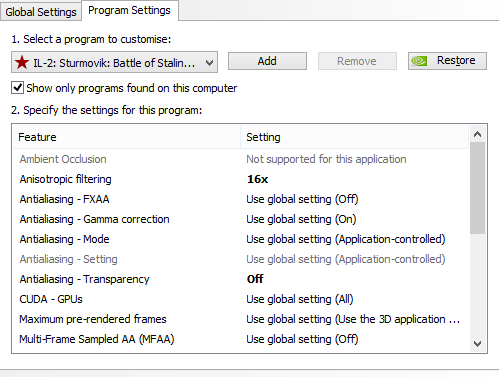Click the red star program icon
Screen dimensions: 499x377
(22, 62)
